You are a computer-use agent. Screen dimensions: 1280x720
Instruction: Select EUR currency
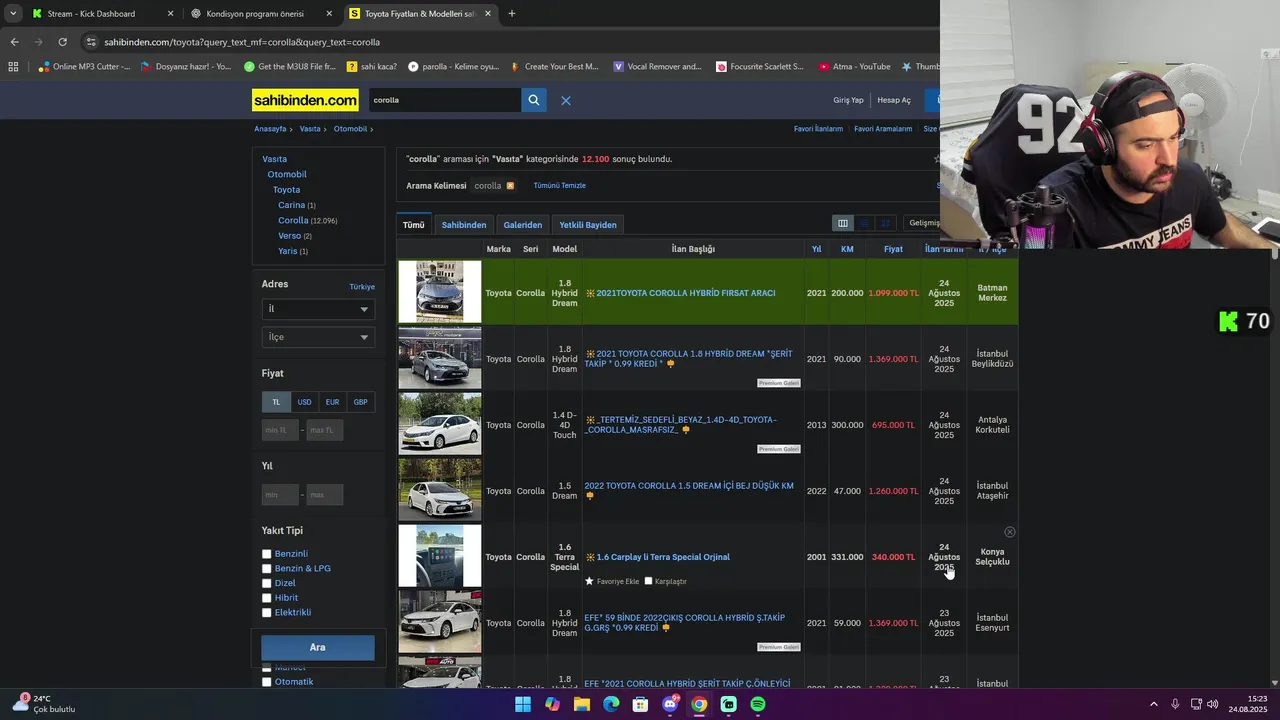coord(332,402)
